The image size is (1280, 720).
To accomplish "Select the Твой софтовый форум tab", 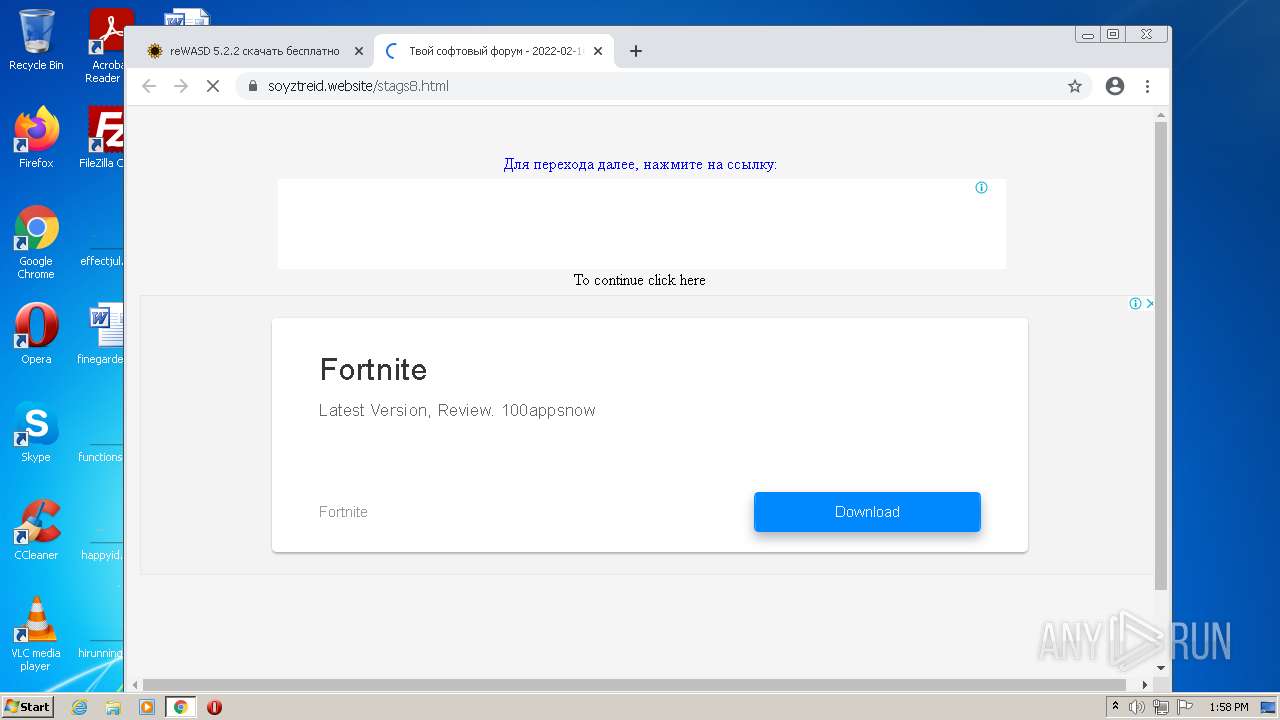I will (494, 51).
